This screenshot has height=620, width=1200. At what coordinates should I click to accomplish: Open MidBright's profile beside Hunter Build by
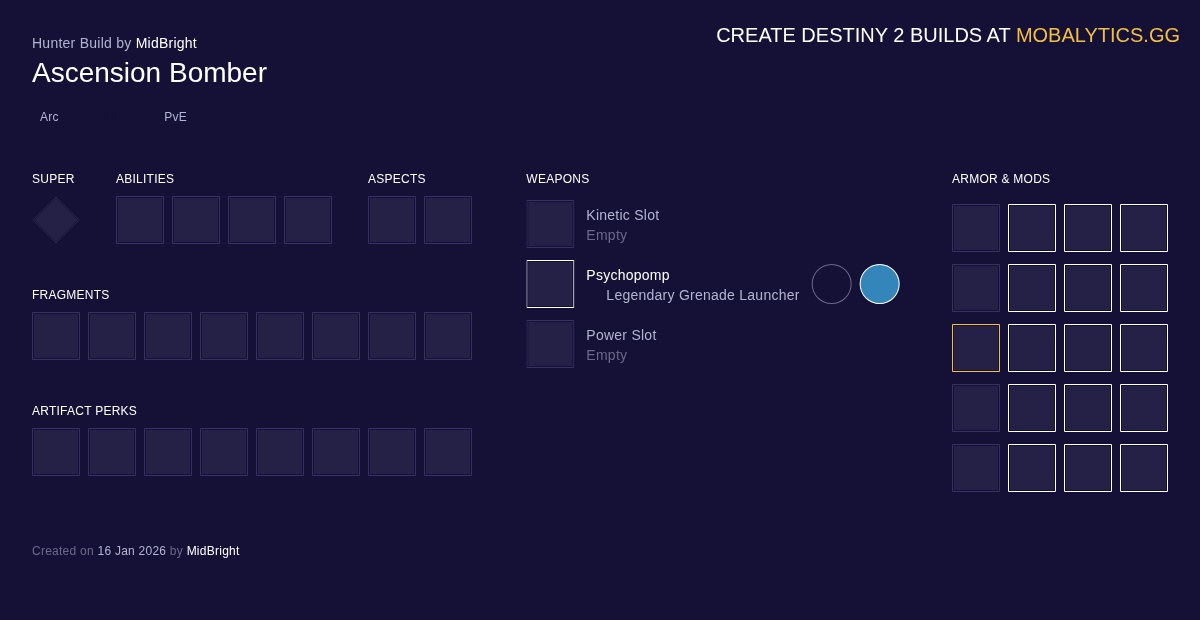(166, 43)
